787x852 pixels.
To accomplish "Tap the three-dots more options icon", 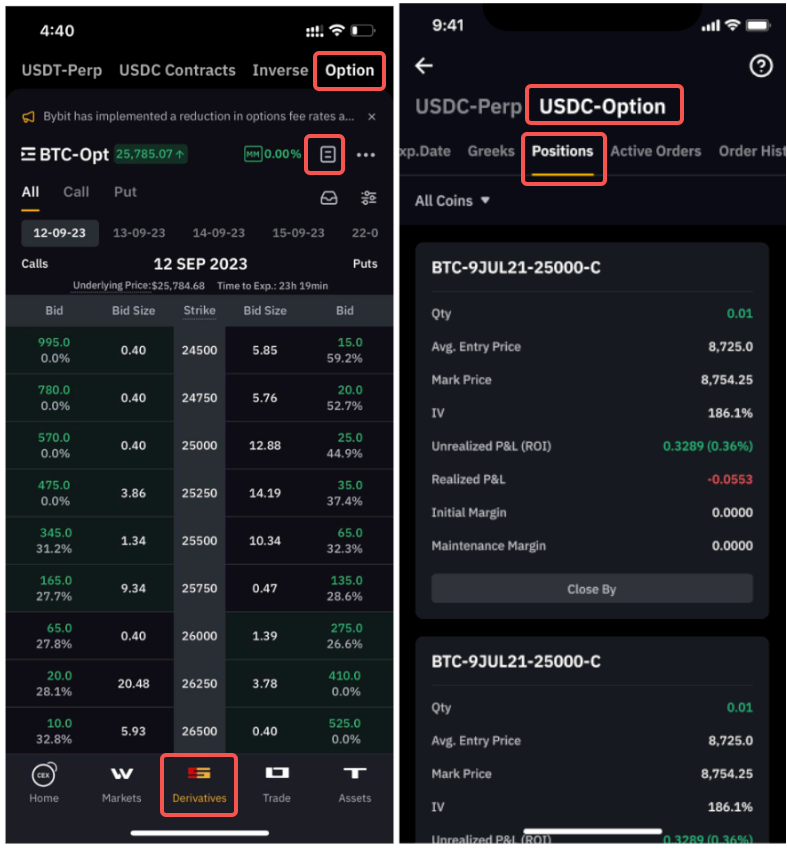I will (365, 155).
